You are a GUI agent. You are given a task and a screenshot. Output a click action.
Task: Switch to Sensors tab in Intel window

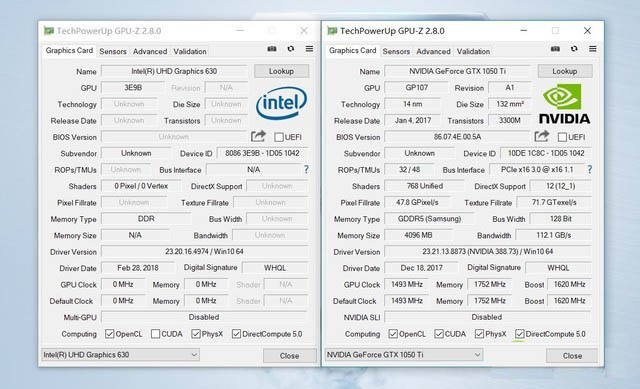113,51
